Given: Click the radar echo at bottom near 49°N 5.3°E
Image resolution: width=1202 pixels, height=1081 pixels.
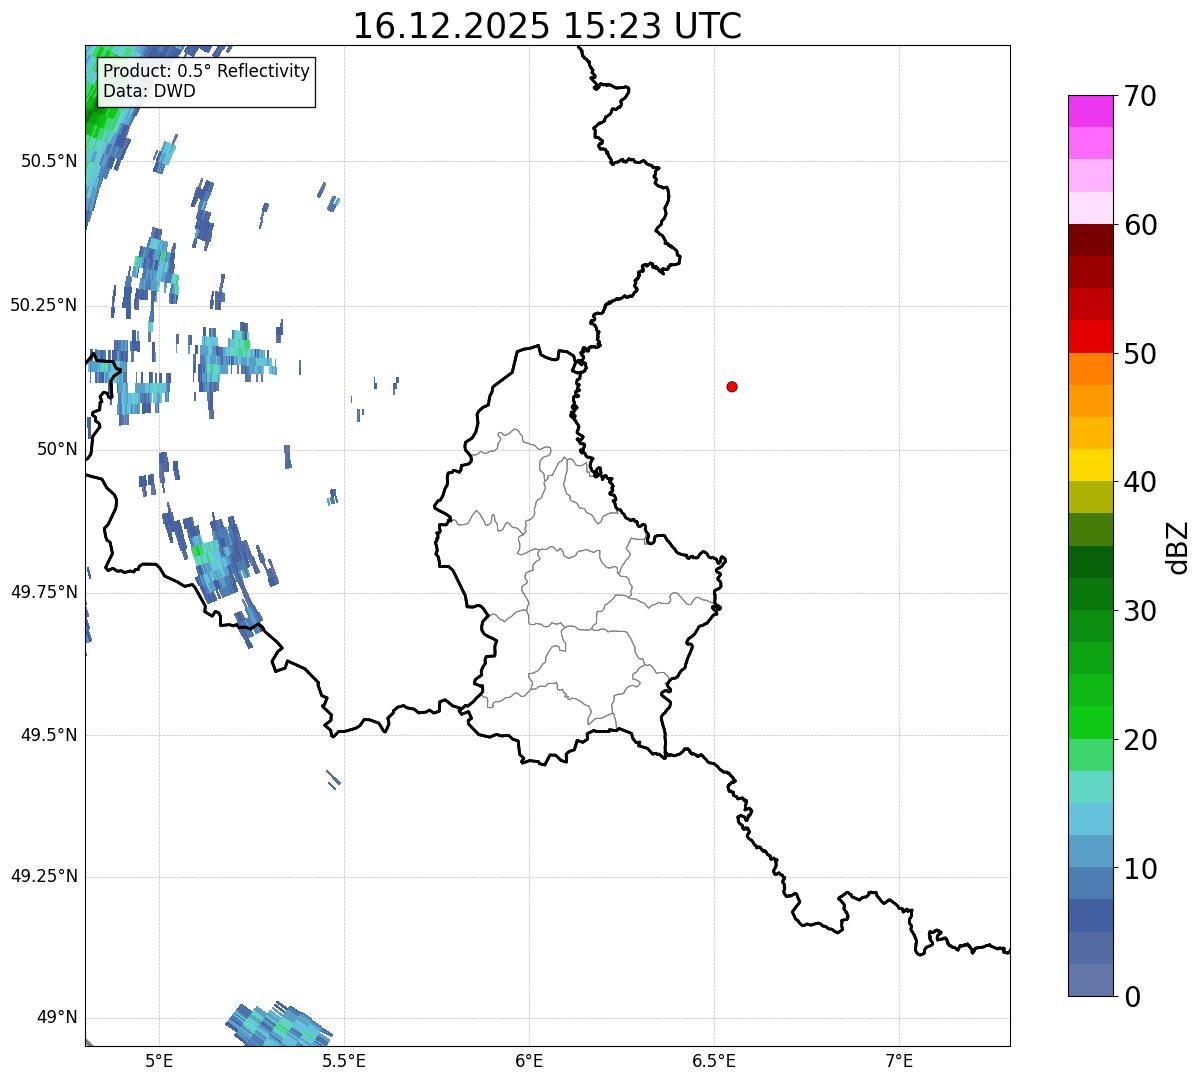Looking at the screenshot, I should 279,1022.
